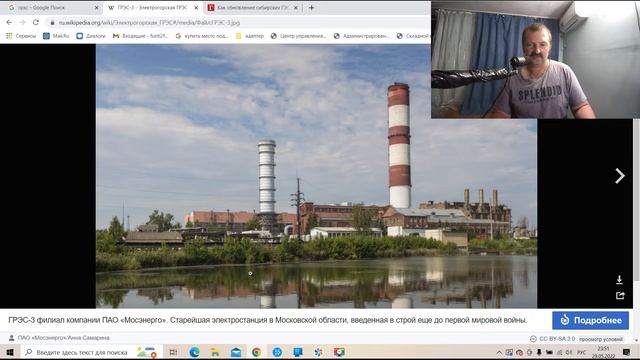Open the weather widget in taskbar search
This screenshot has height=360, width=640.
point(147,352)
